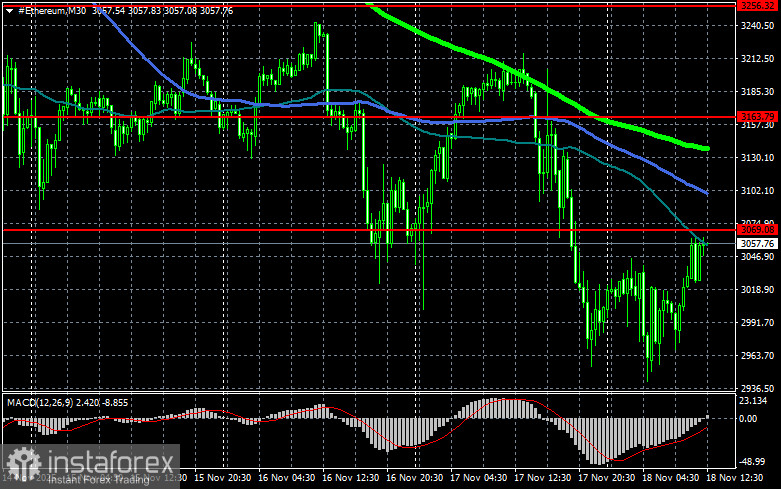Viewport: 781px width, 489px height.
Task: Click the chart menu triangle beside #Ethereum
Action: (x=9, y=10)
